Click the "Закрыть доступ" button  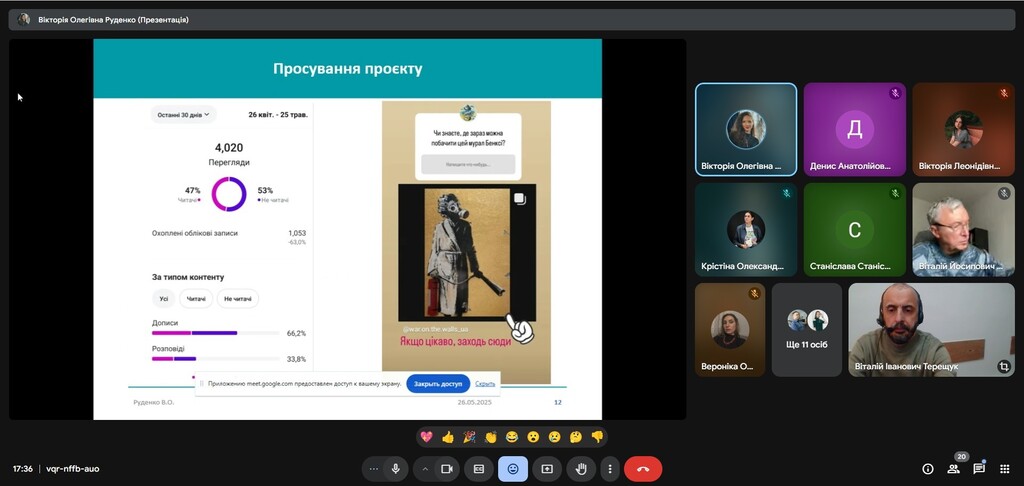click(437, 384)
